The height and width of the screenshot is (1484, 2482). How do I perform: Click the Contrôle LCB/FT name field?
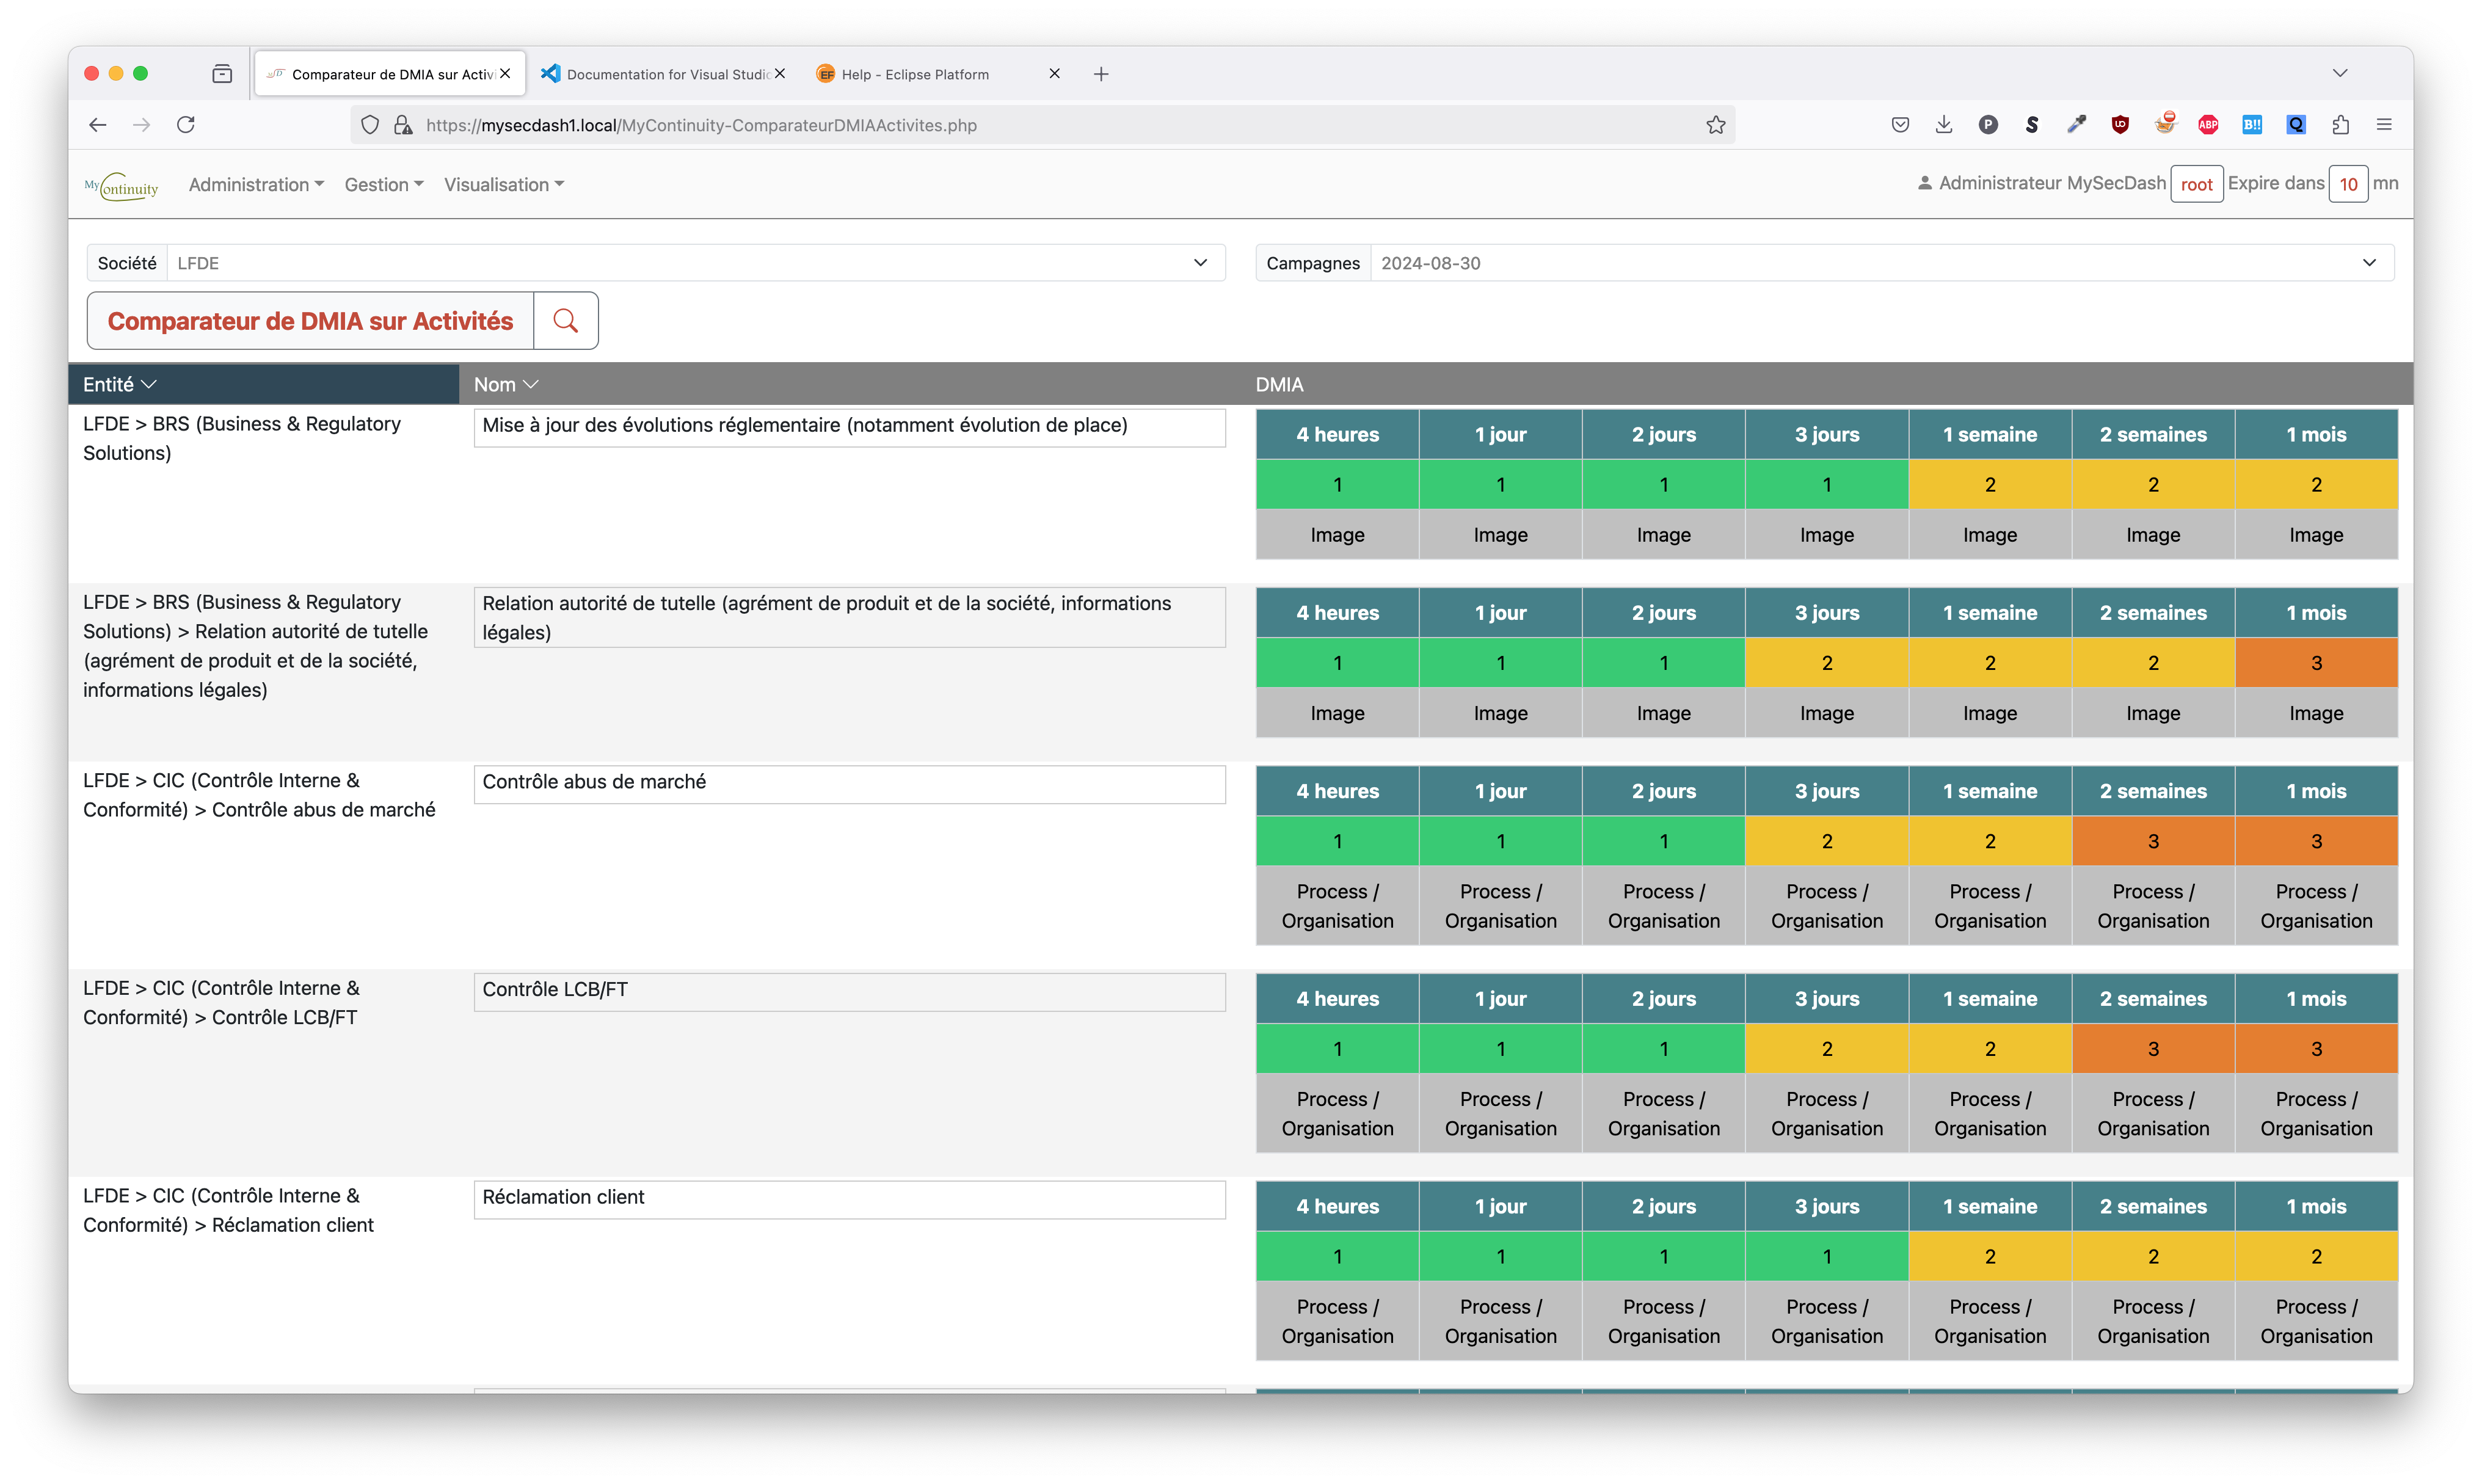[x=849, y=991]
